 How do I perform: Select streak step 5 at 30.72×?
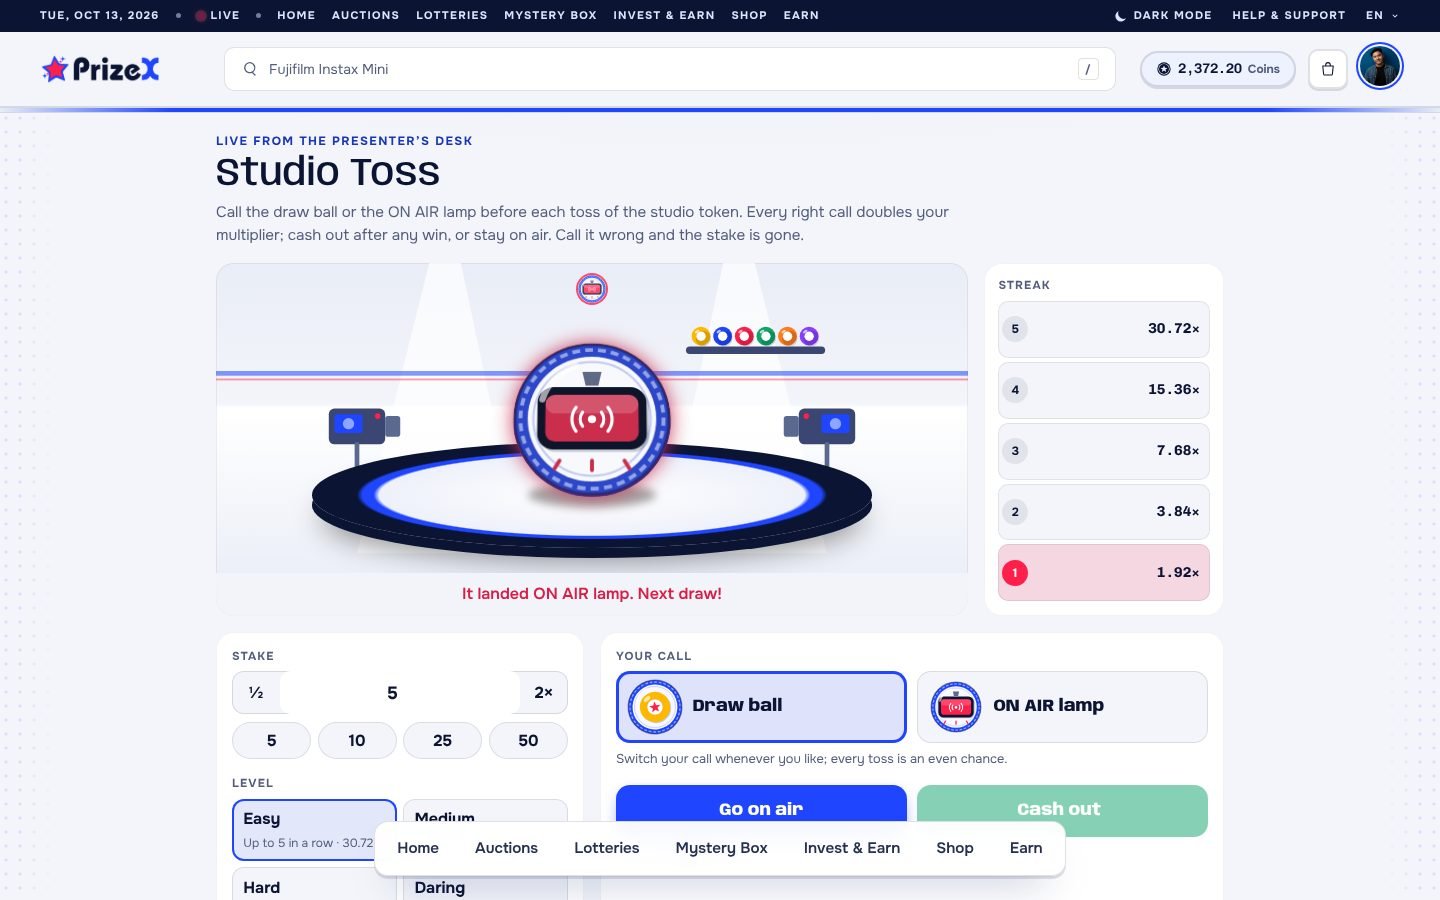coord(1104,329)
